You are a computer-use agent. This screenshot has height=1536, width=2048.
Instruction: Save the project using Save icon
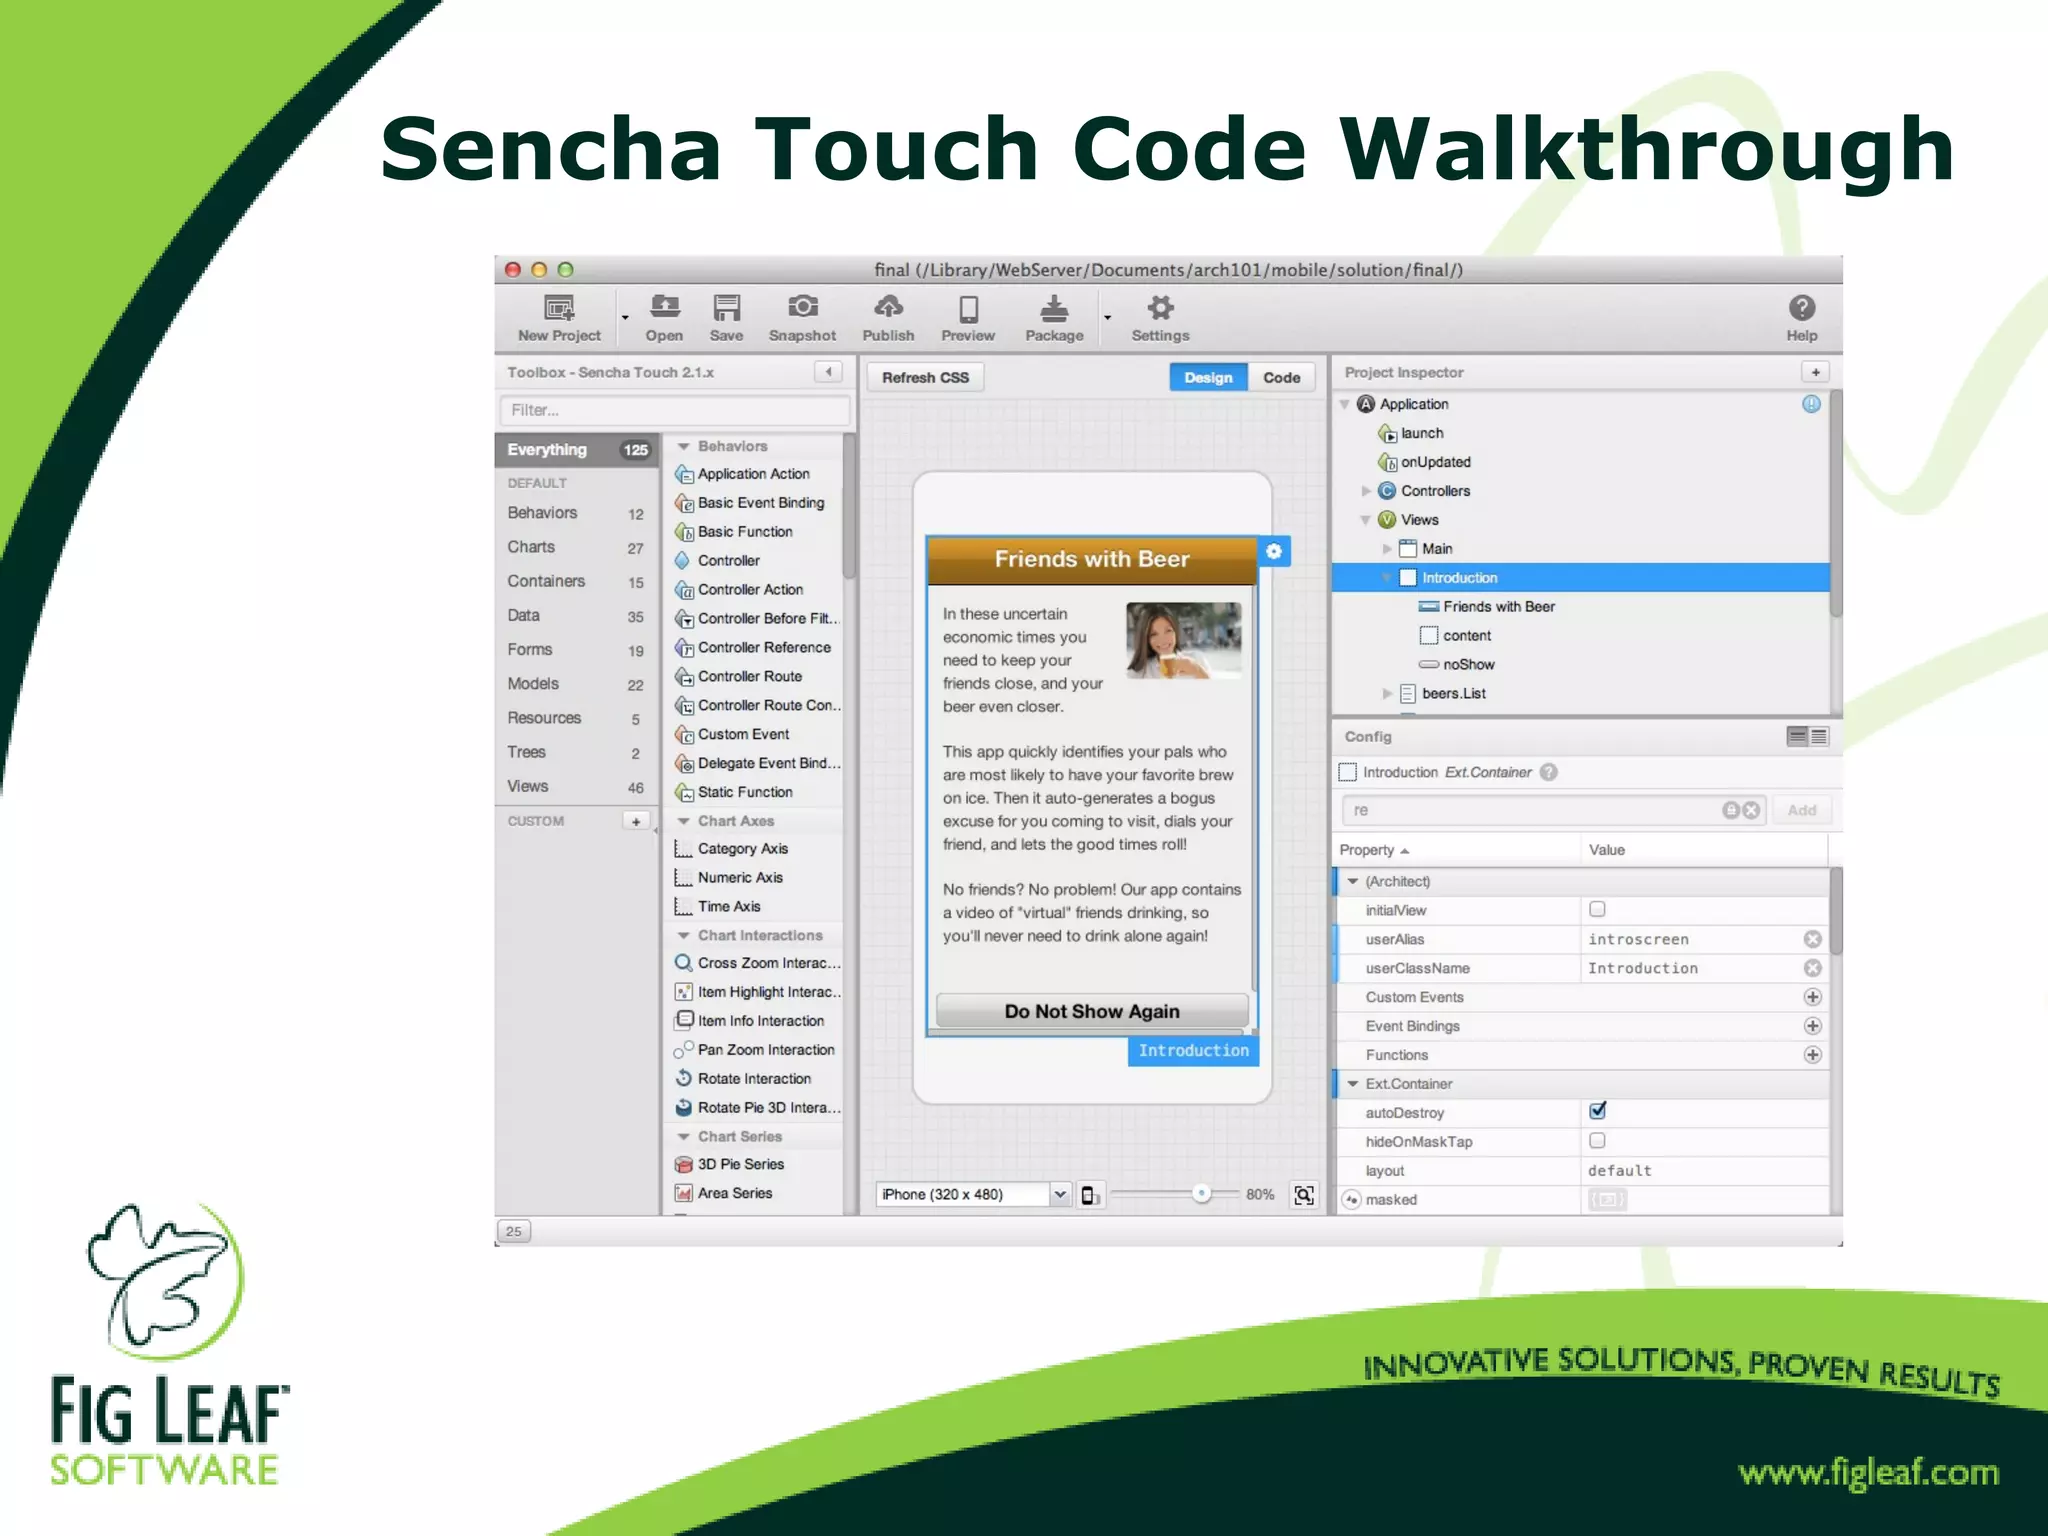click(x=726, y=307)
